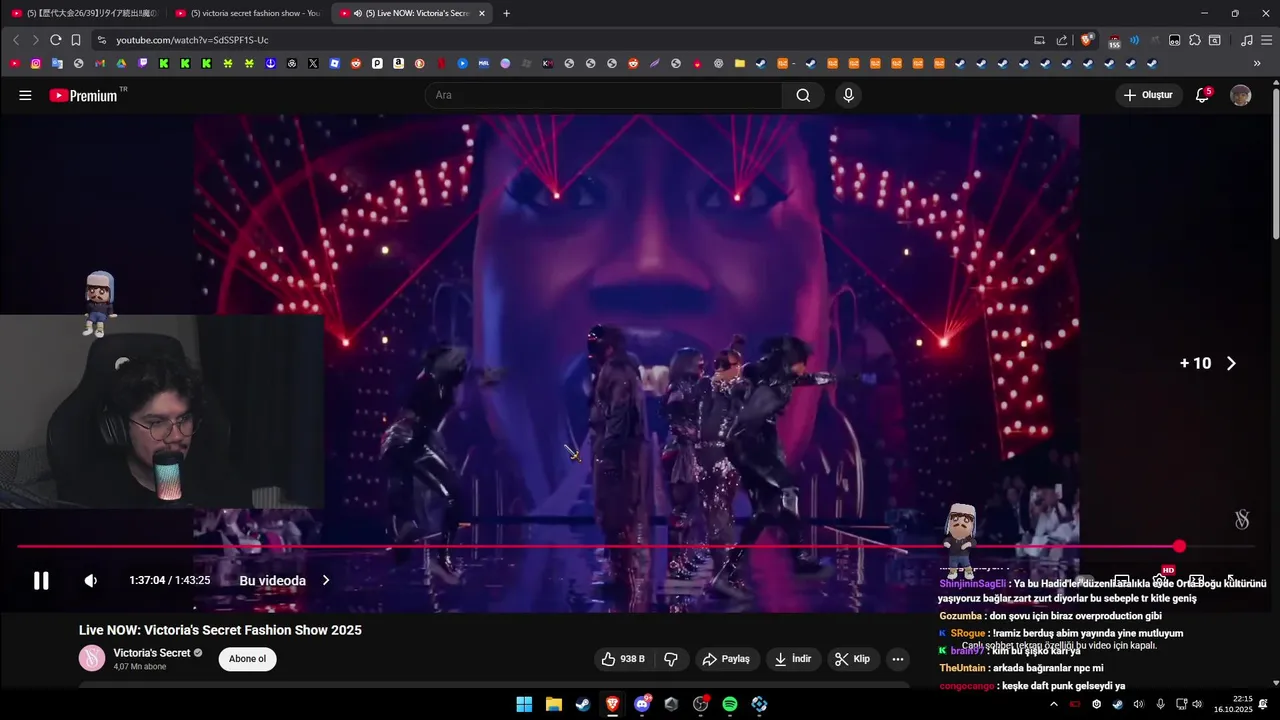Image resolution: width=1280 pixels, height=720 pixels.
Task: Switch to the Japanese-titled YouTube tab
Action: click(84, 13)
